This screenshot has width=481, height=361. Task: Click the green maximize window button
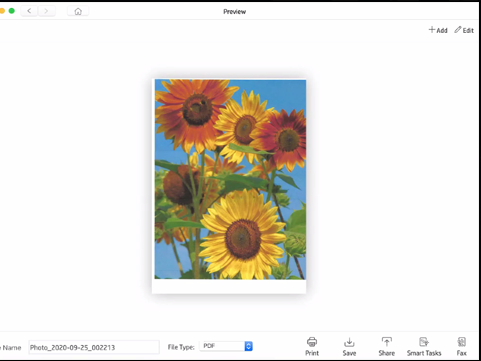pyautogui.click(x=12, y=11)
